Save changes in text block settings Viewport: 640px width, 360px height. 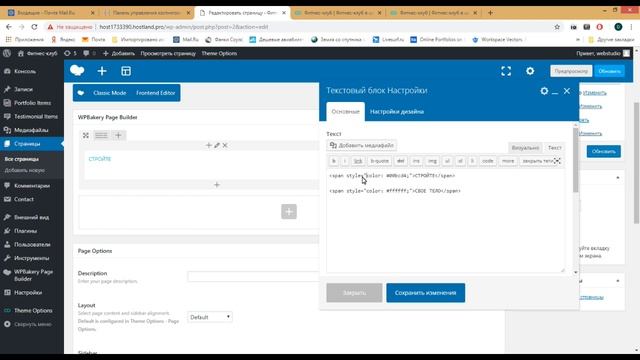pyautogui.click(x=425, y=293)
